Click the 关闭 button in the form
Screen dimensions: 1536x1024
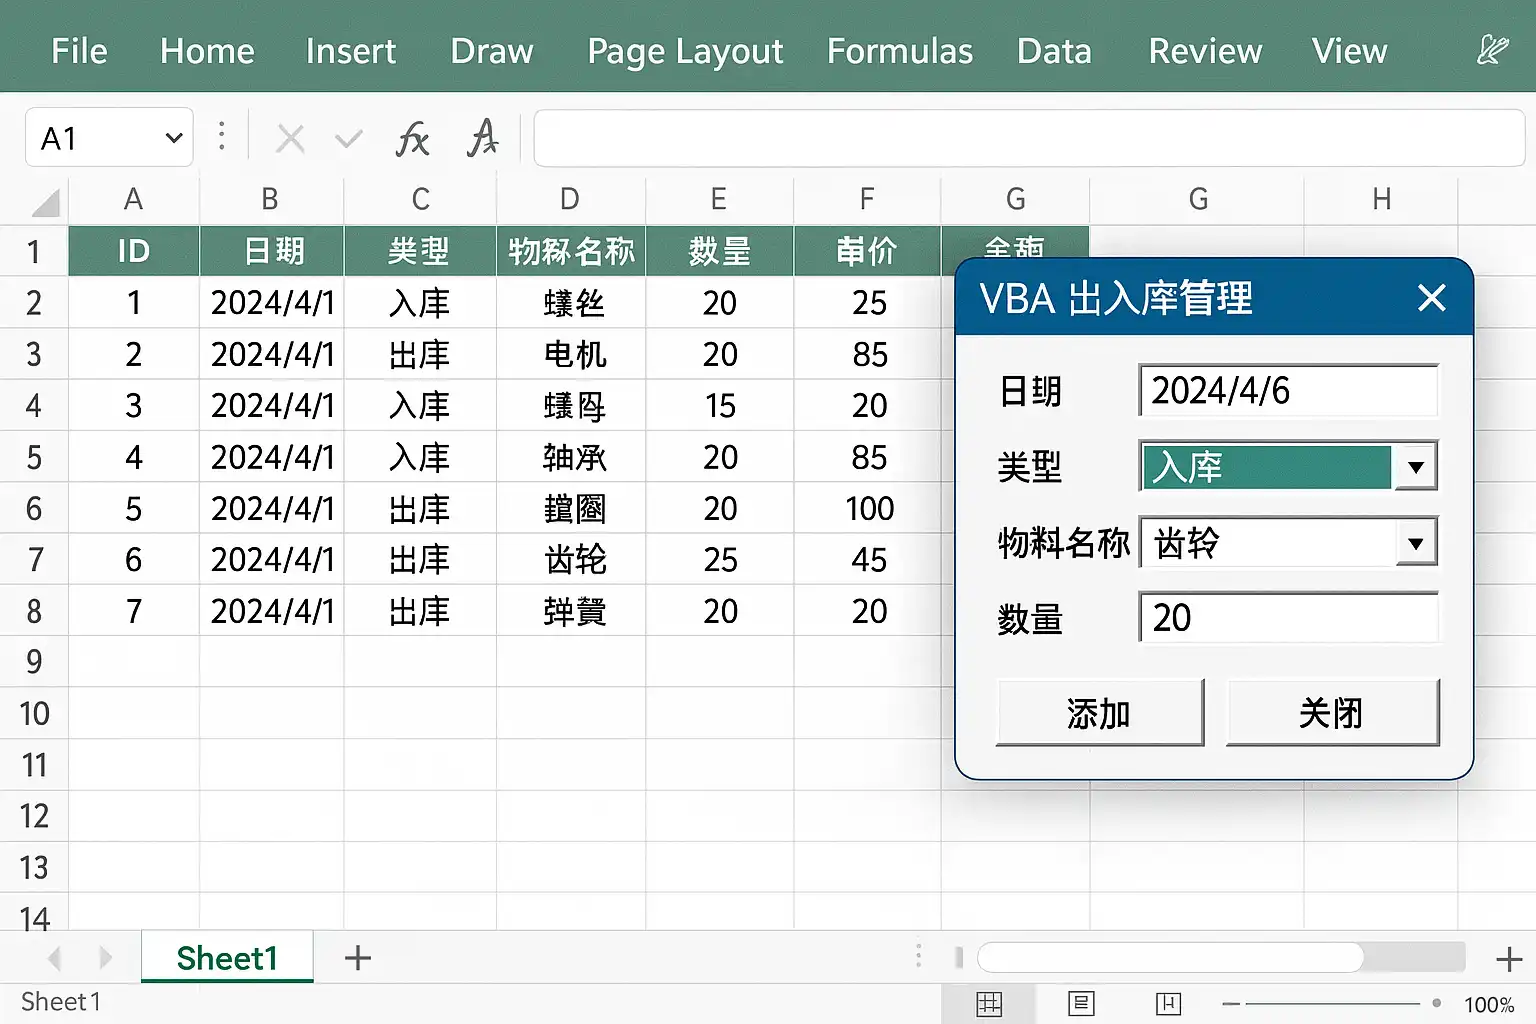[1331, 713]
